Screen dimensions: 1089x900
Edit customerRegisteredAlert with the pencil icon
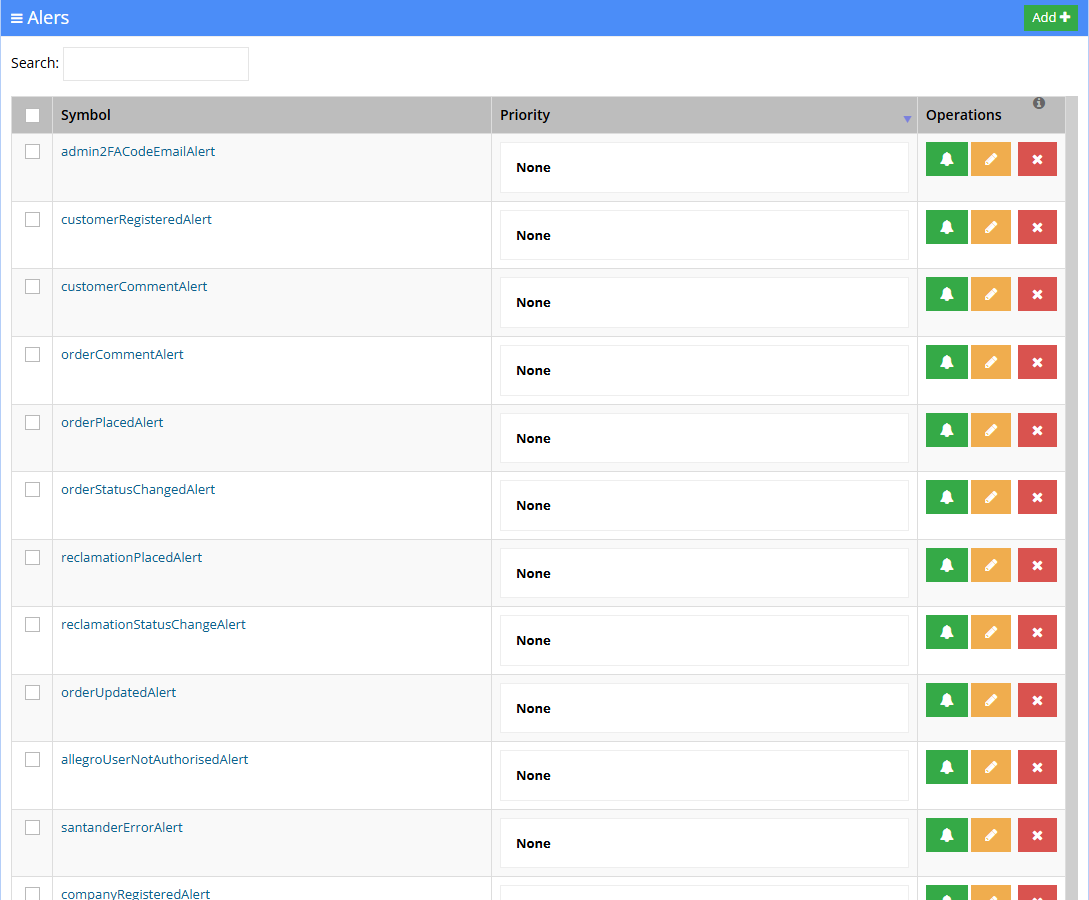[990, 227]
